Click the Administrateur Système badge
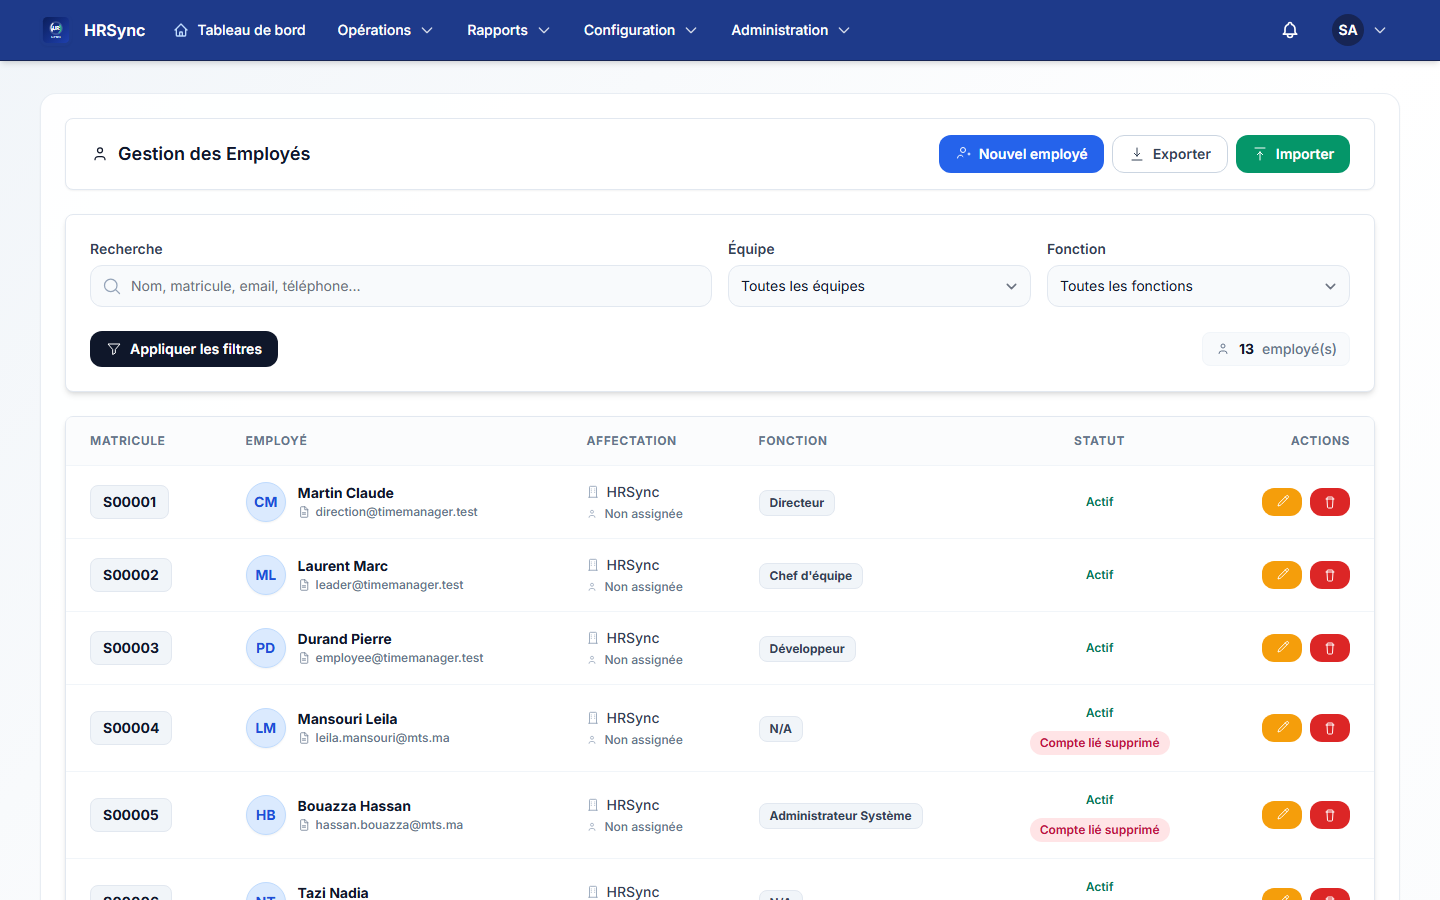The width and height of the screenshot is (1440, 900). (x=841, y=816)
